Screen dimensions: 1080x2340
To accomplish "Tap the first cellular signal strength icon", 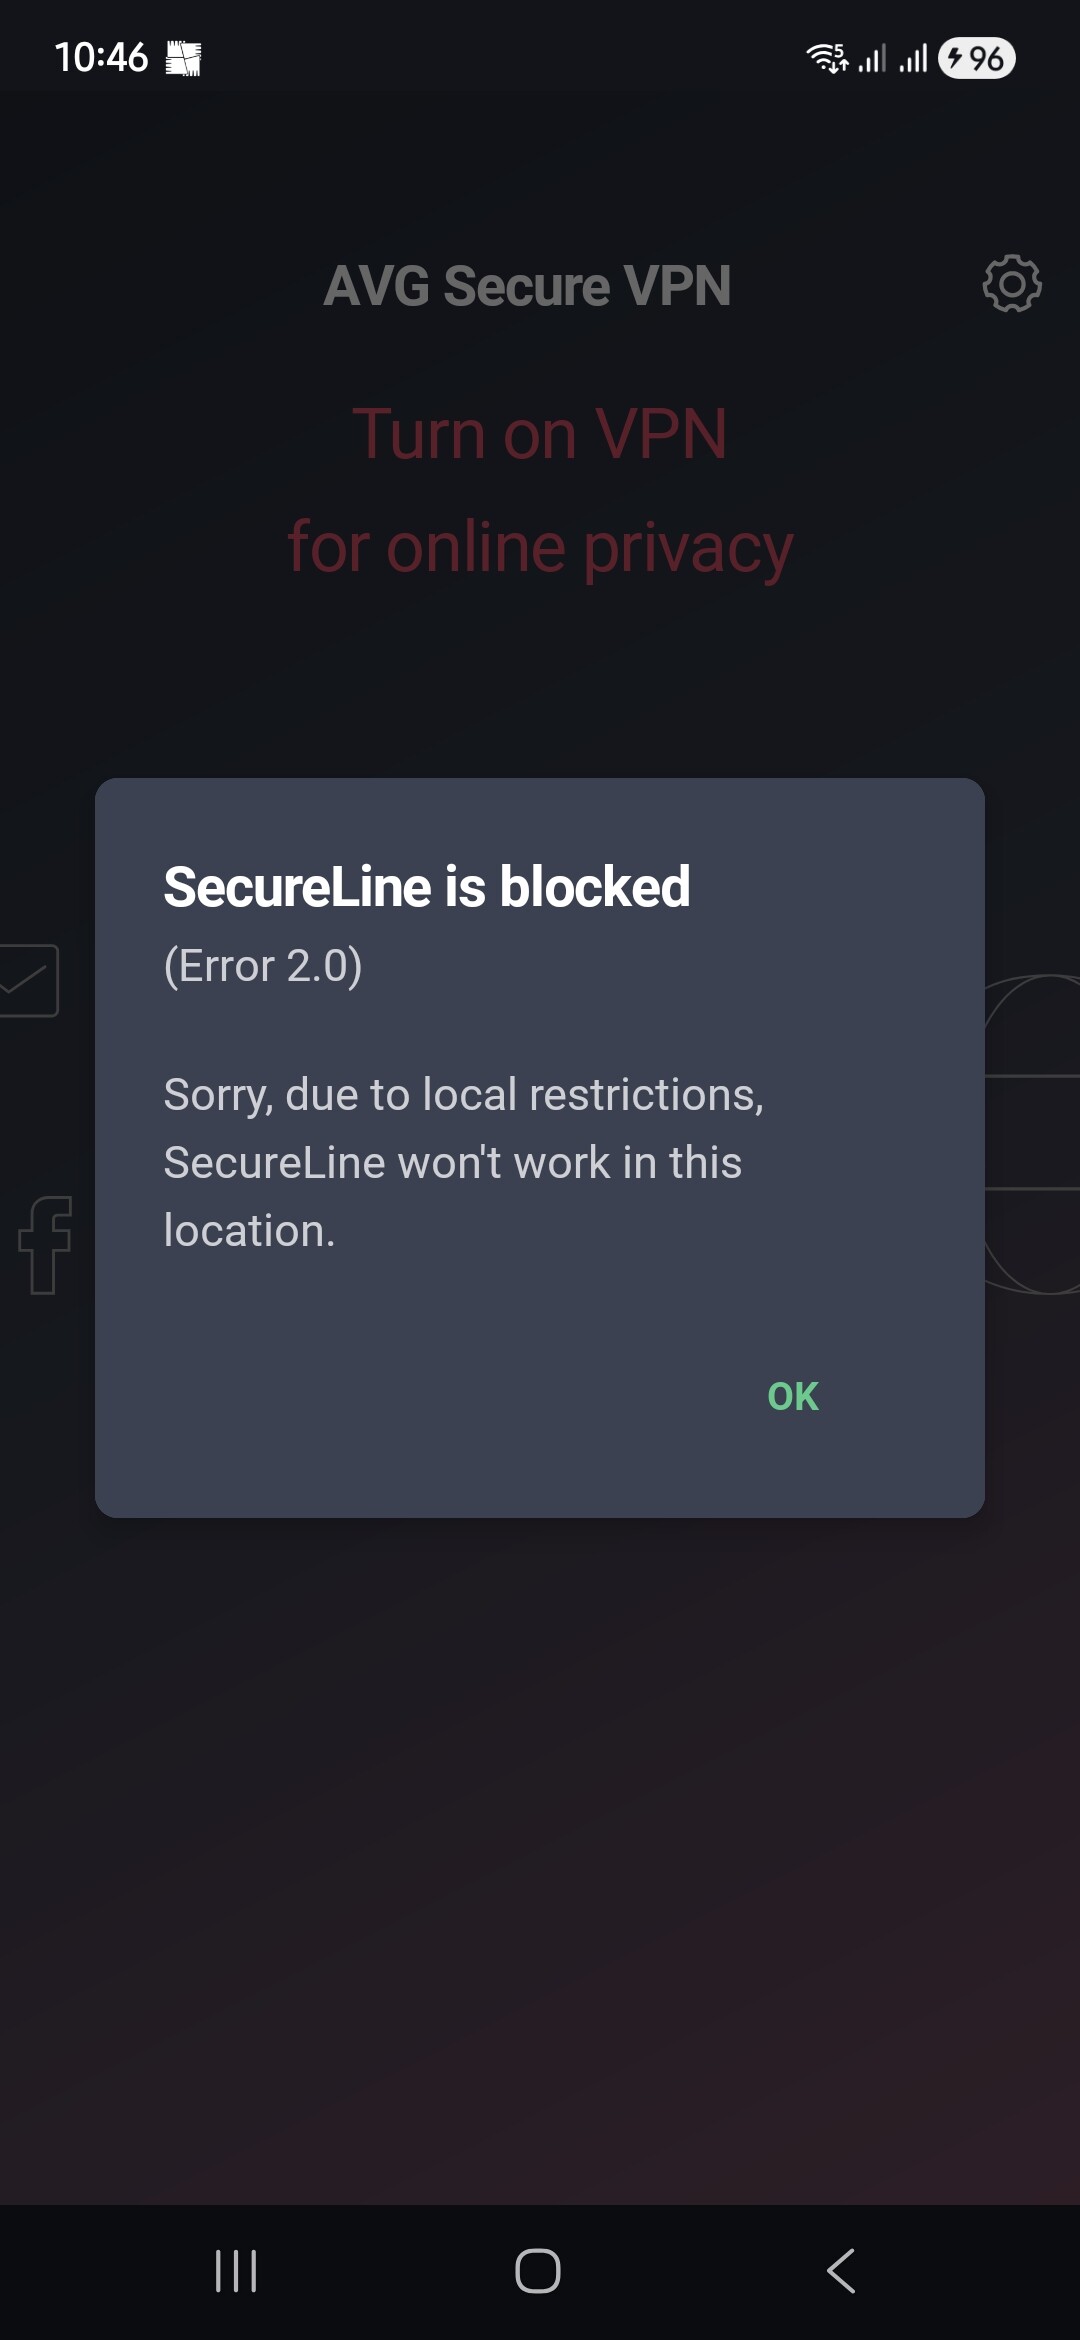I will pos(872,58).
